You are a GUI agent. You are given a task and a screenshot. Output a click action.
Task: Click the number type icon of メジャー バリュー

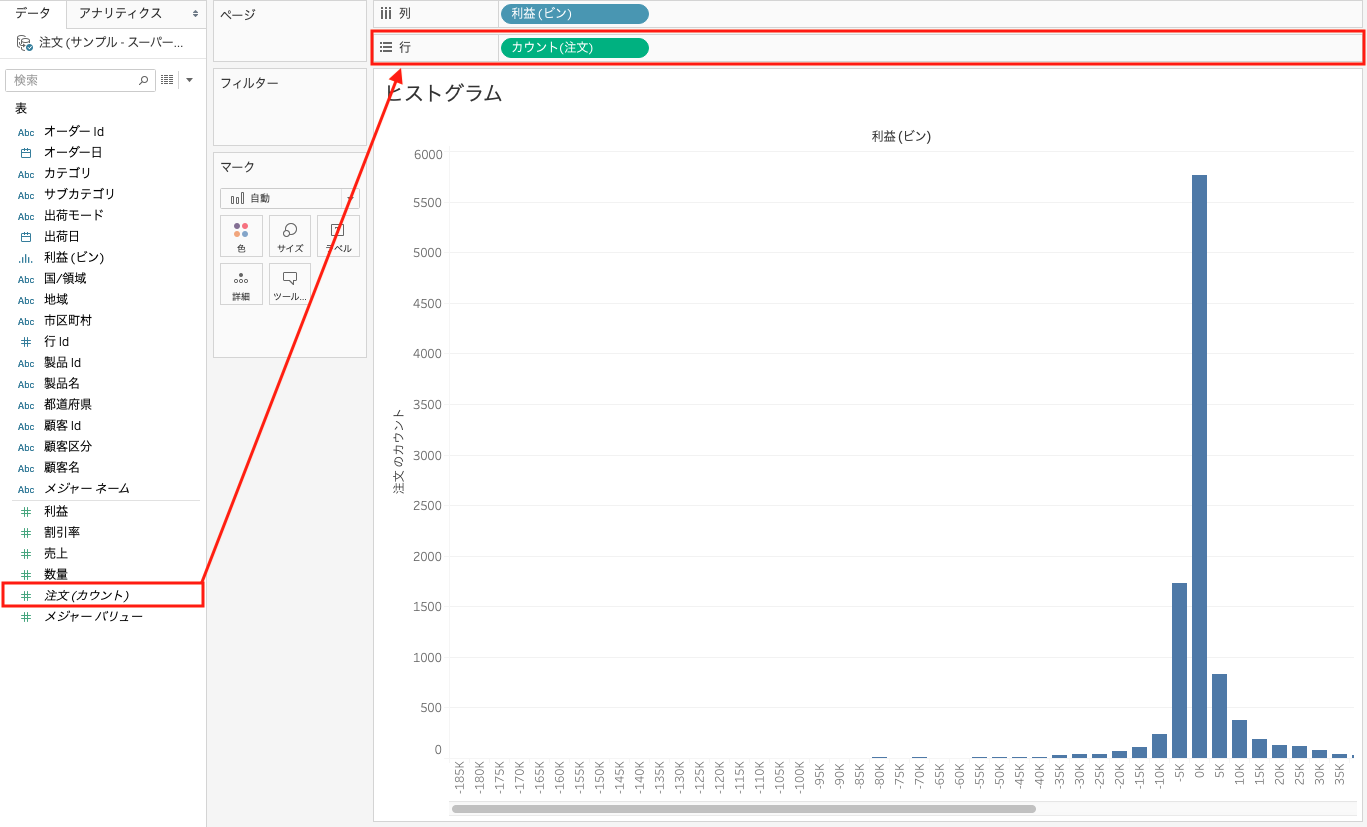[x=26, y=617]
